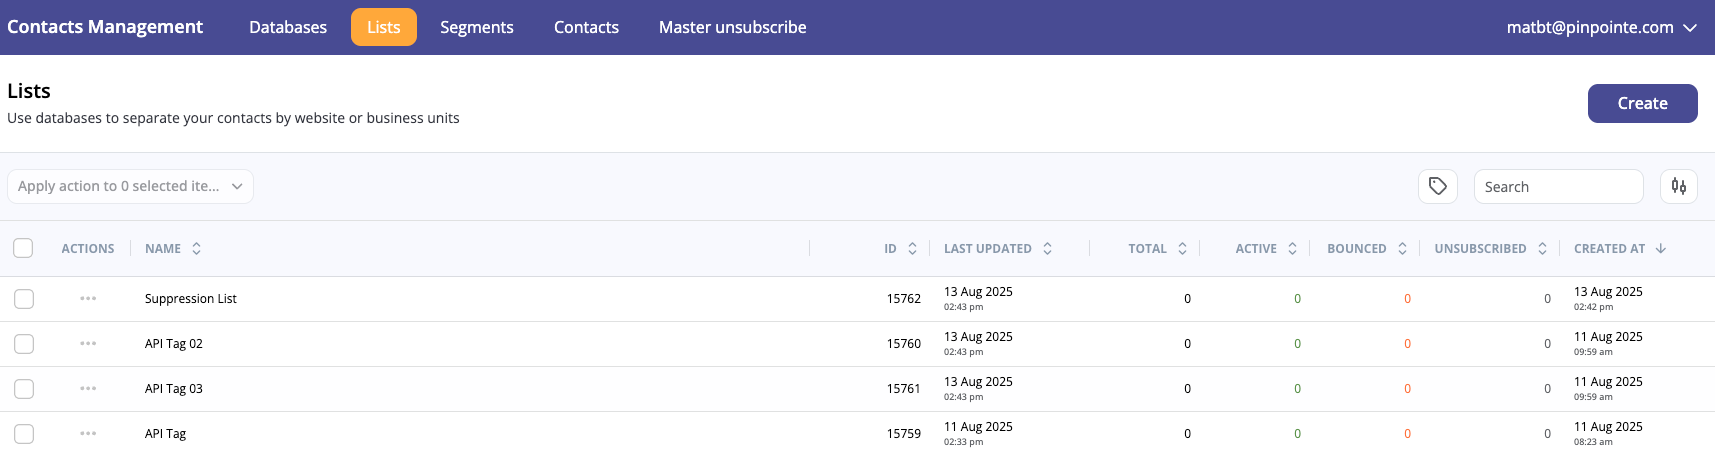
Task: Open actions ellipsis for API Tag (ID 15759) row
Action: pos(88,434)
